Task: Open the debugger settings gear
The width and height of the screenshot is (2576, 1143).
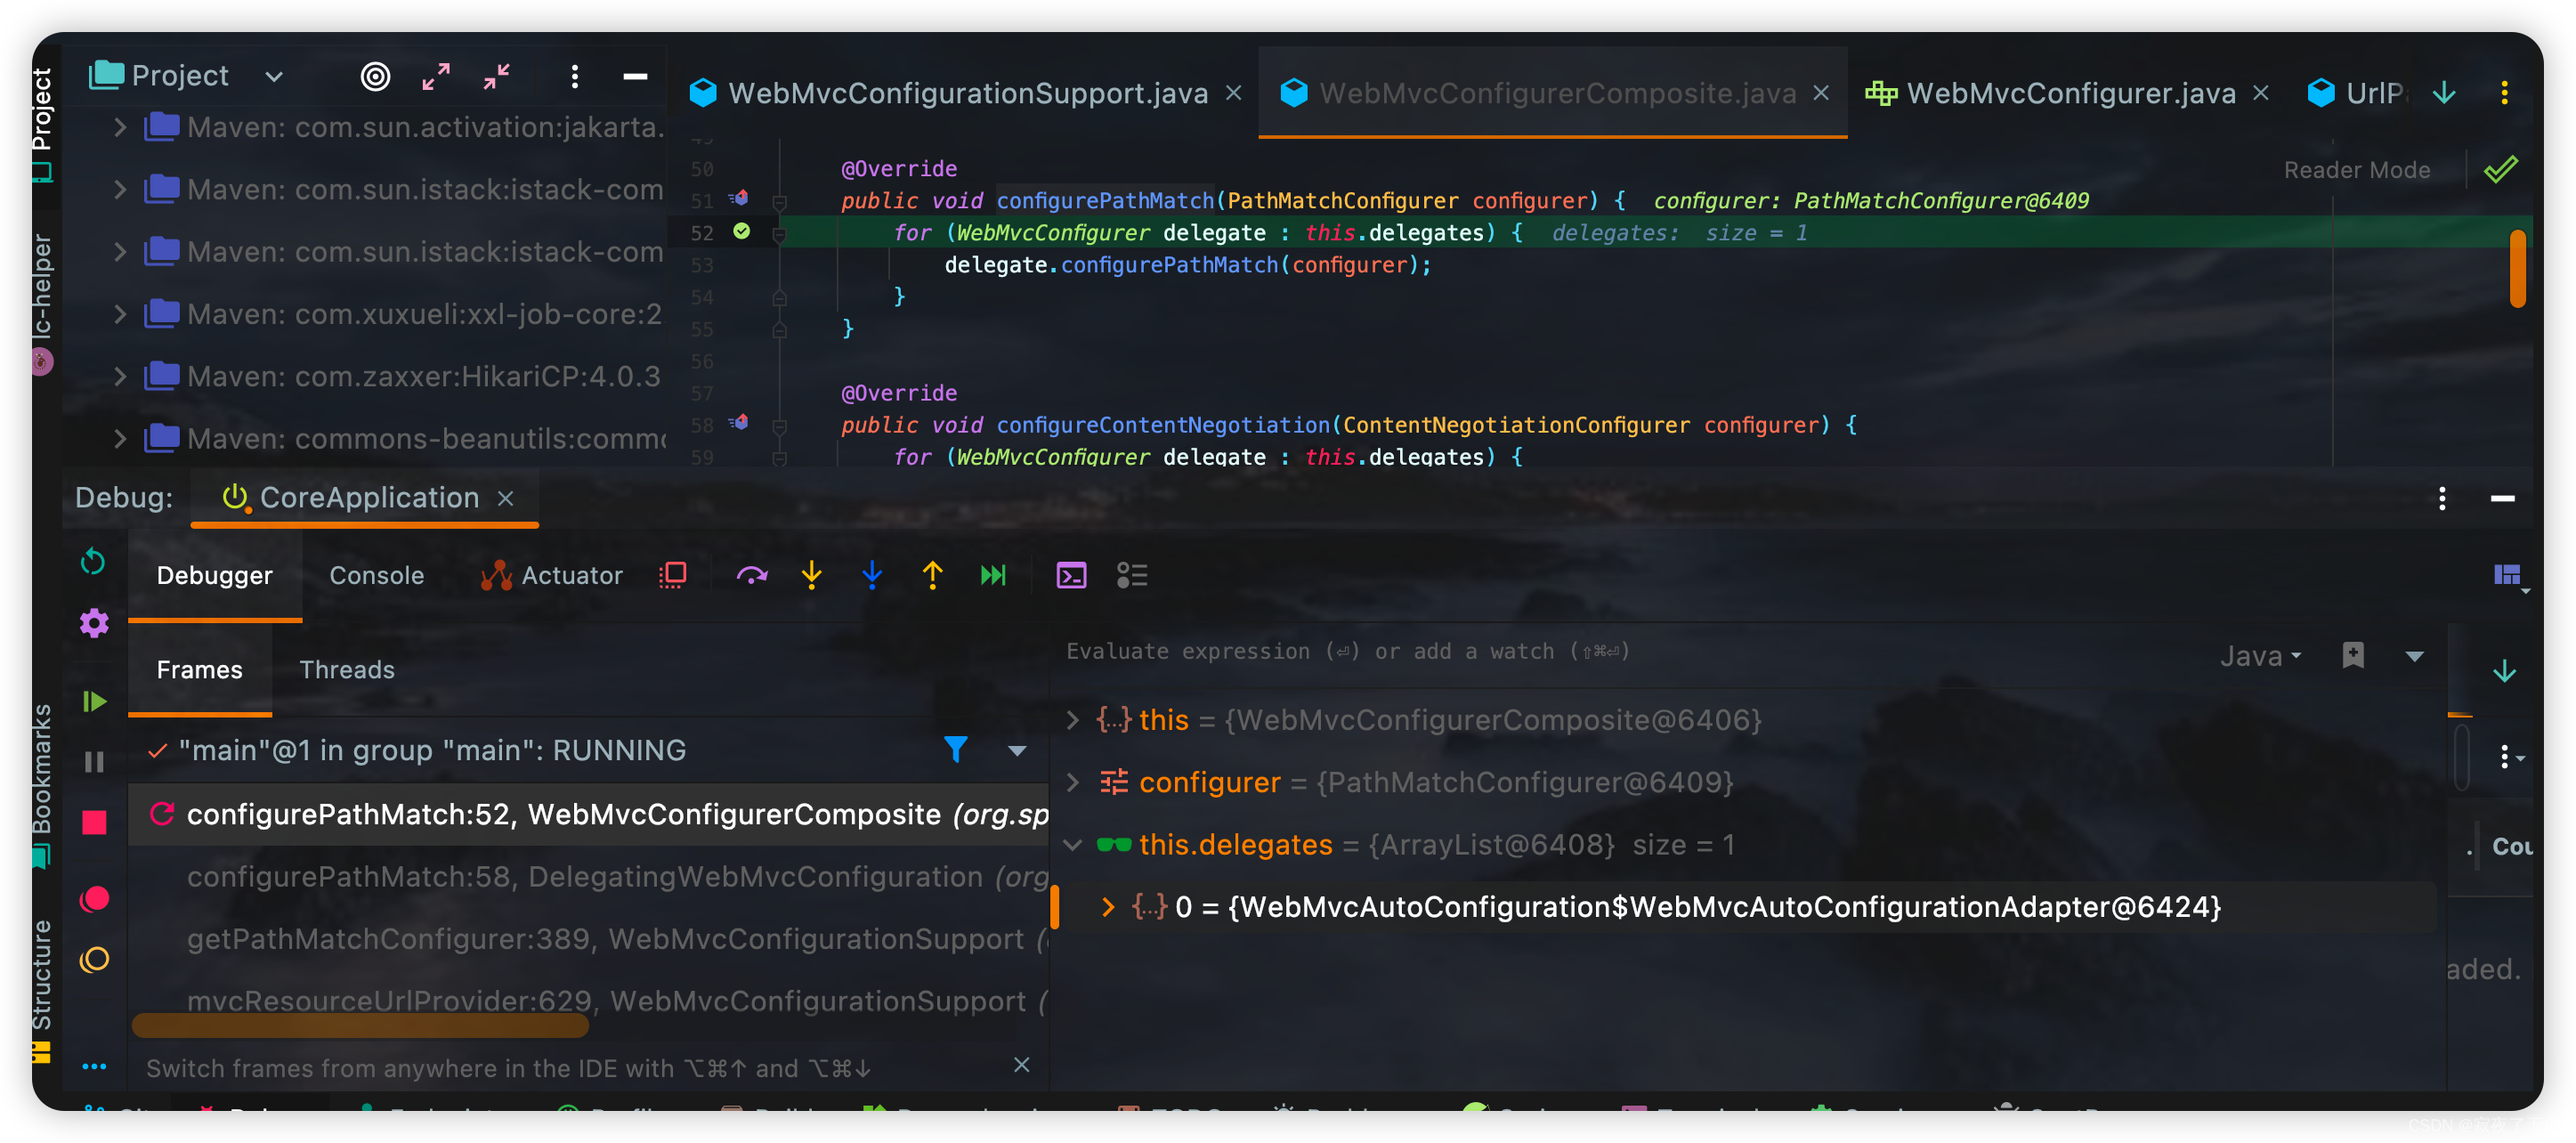Action: (x=93, y=623)
